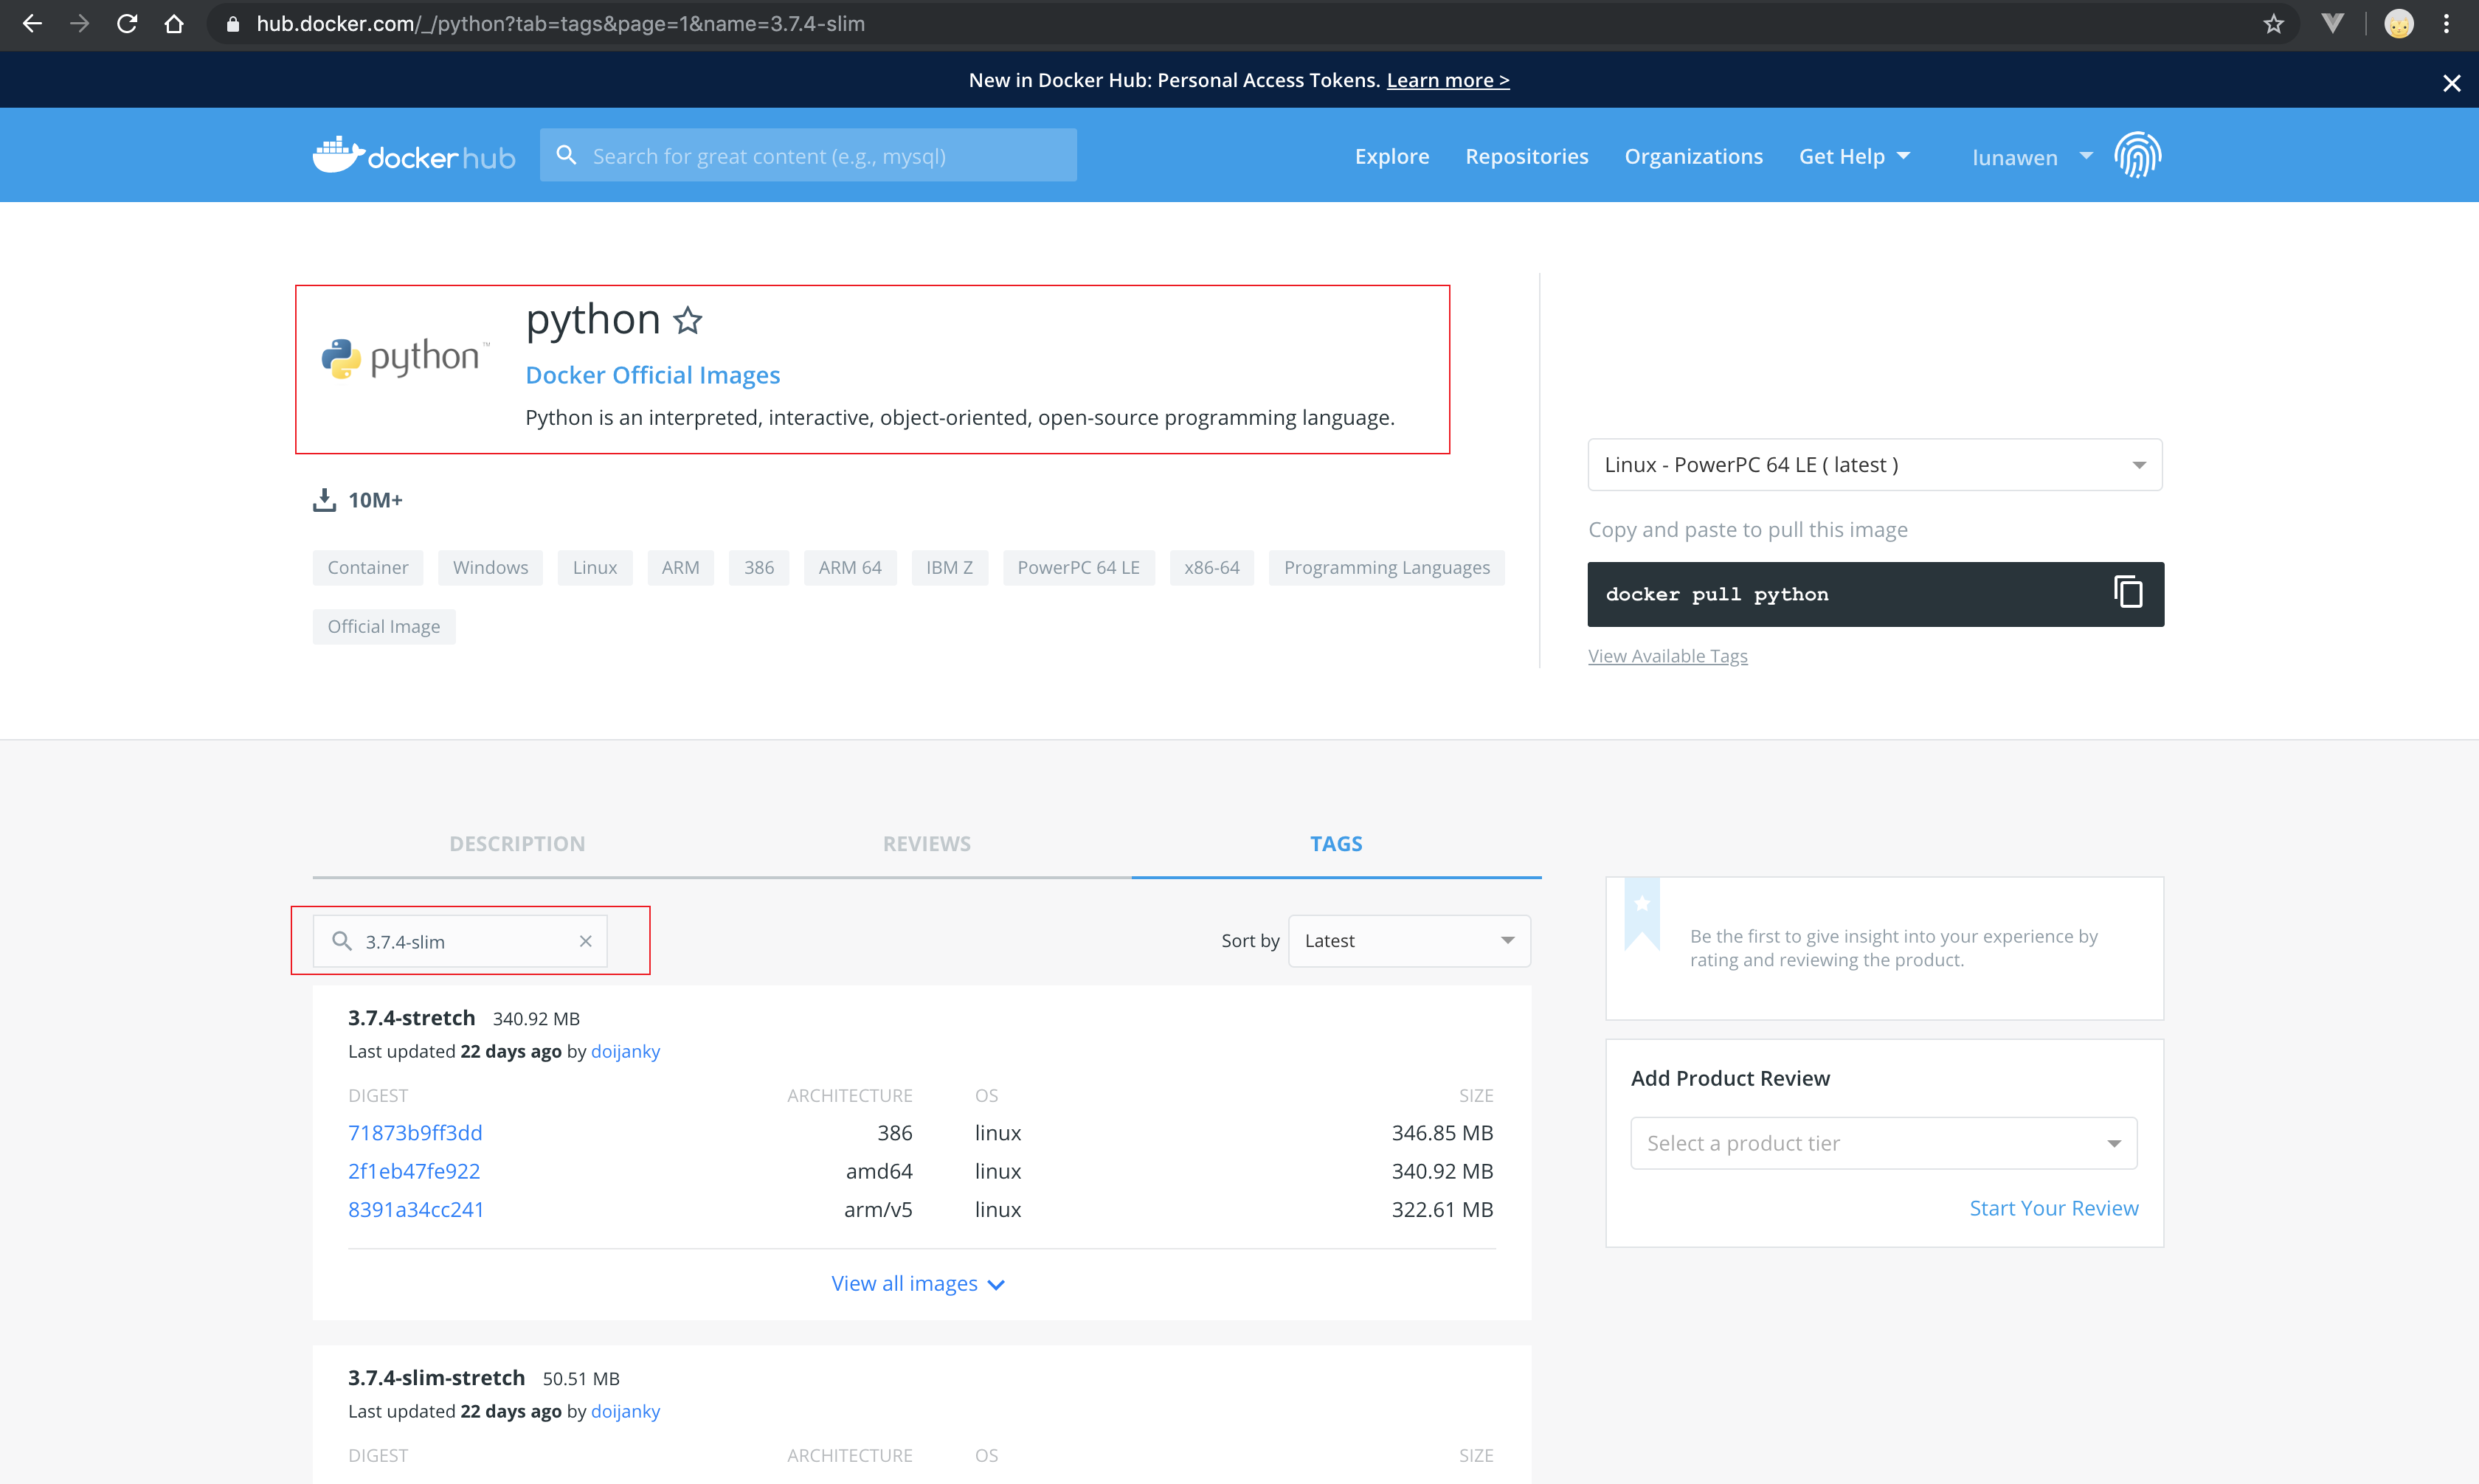The image size is (2479, 1484).
Task: Expand the Select a product tier dropdown
Action: pyautogui.click(x=1883, y=1143)
